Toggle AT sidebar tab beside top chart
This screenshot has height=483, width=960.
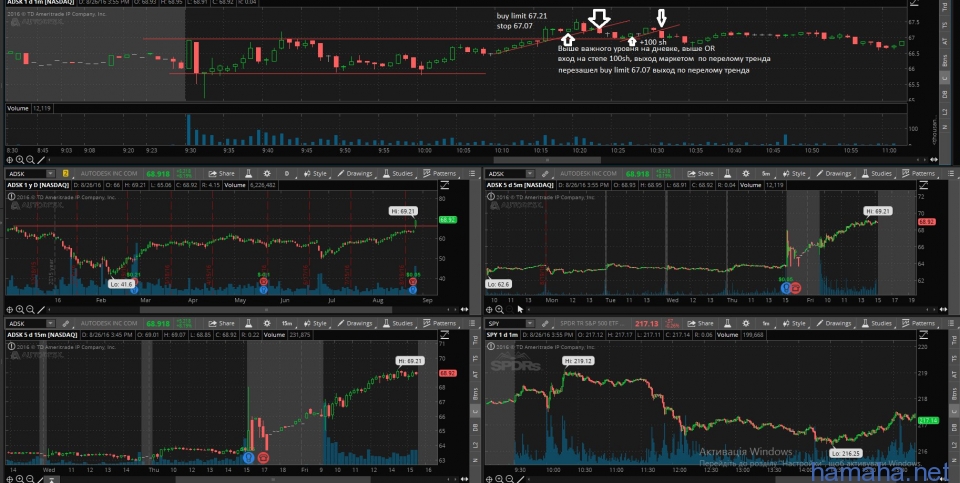[x=944, y=41]
